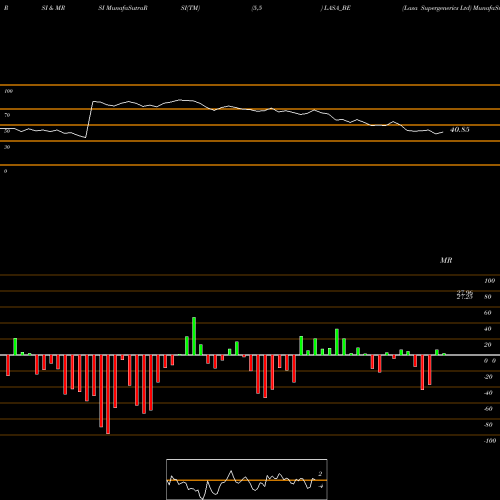500x500 pixels.
Task: Click the 'SI MunafaSutraR' header text
Action: (x=123, y=8)
